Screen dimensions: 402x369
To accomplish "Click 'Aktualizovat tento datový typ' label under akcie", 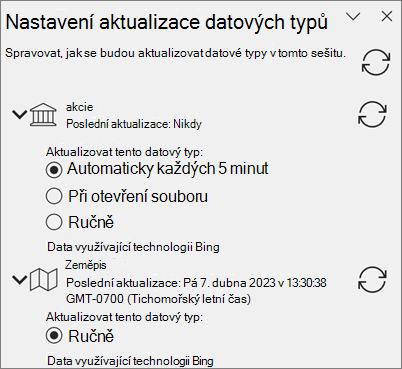I will pos(124,152).
